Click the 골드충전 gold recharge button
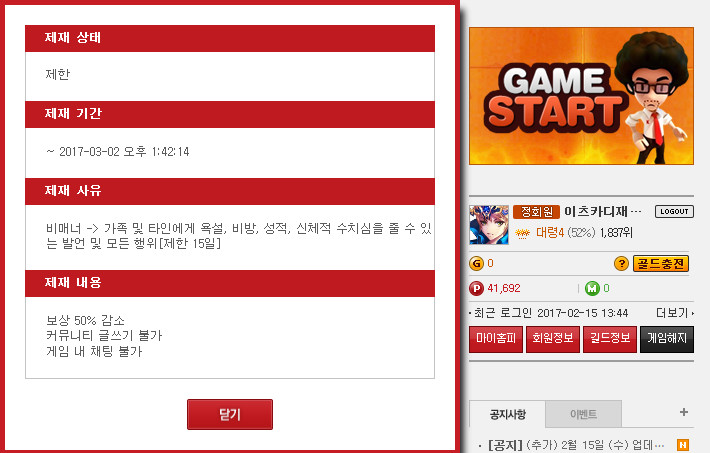 [x=661, y=263]
